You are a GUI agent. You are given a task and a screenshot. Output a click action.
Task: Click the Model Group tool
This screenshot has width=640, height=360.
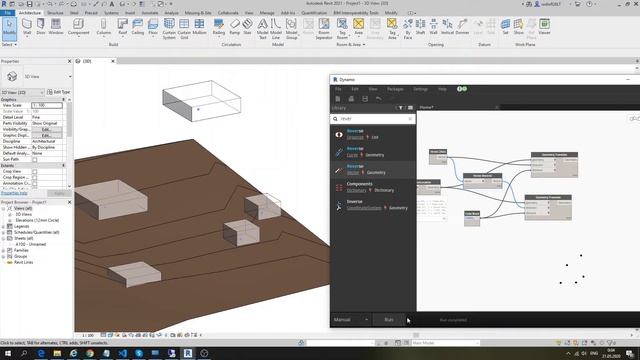(291, 29)
